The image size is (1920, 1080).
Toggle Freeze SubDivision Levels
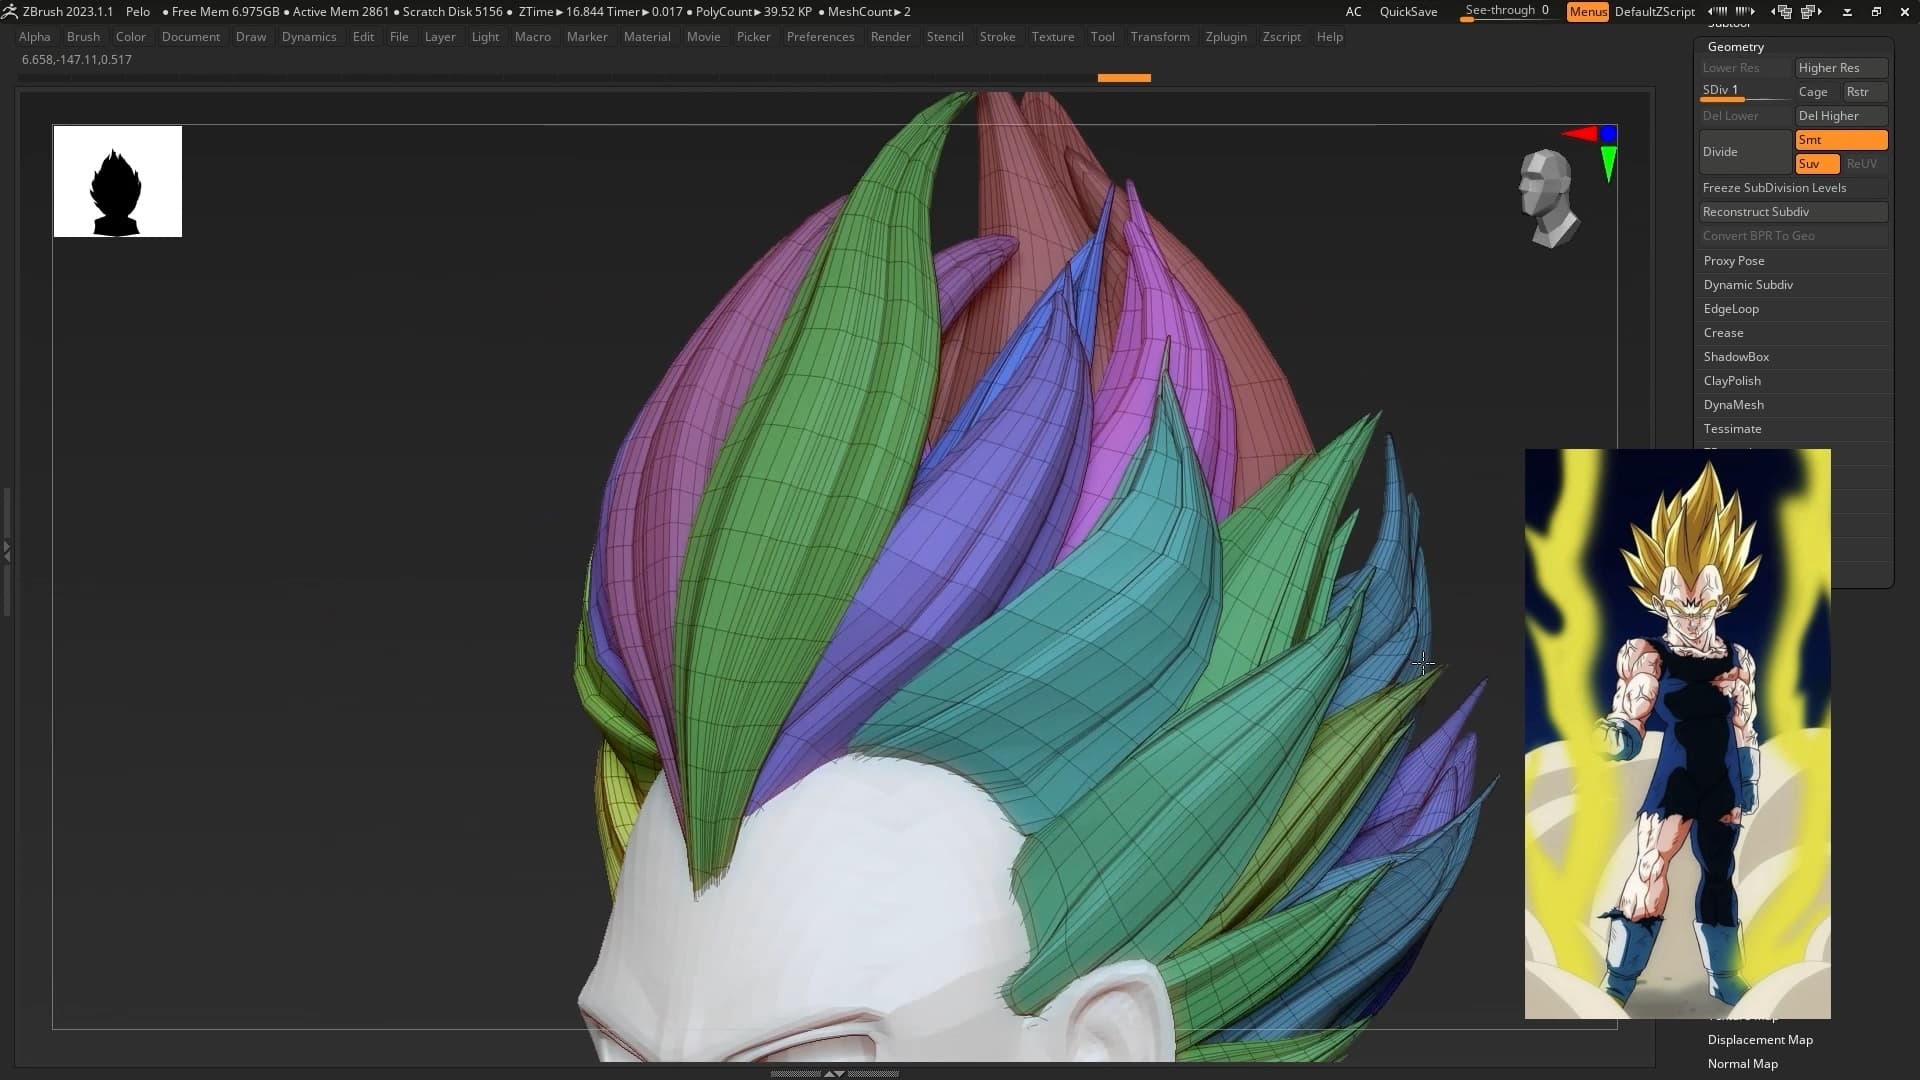pos(1794,188)
